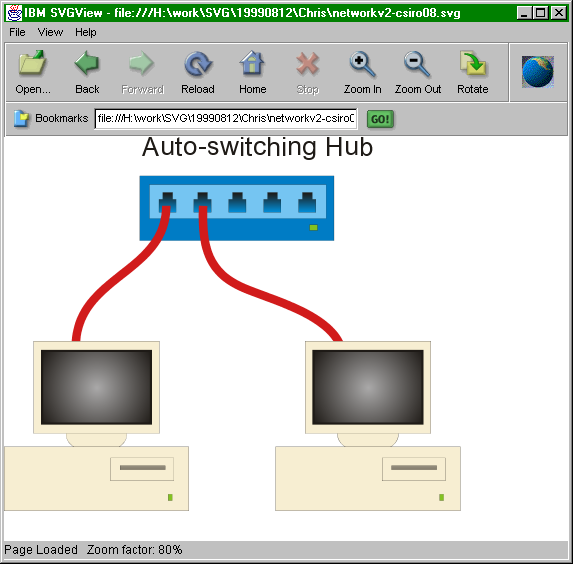Click the SVGView title bar app icon
The height and width of the screenshot is (564, 573).
pos(15,13)
